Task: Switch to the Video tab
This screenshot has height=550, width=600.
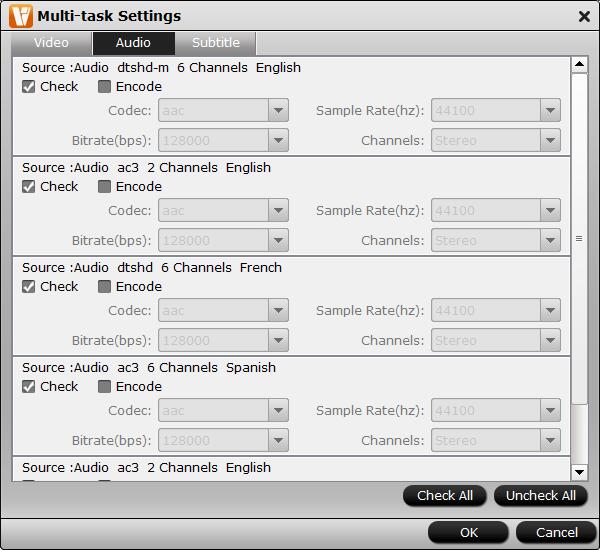Action: tap(51, 42)
